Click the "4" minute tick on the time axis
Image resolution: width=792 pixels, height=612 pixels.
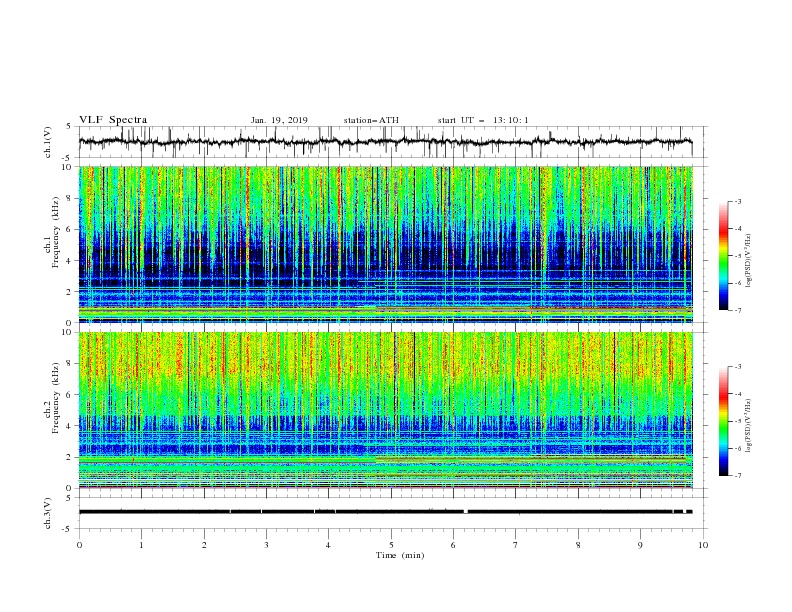pos(328,545)
